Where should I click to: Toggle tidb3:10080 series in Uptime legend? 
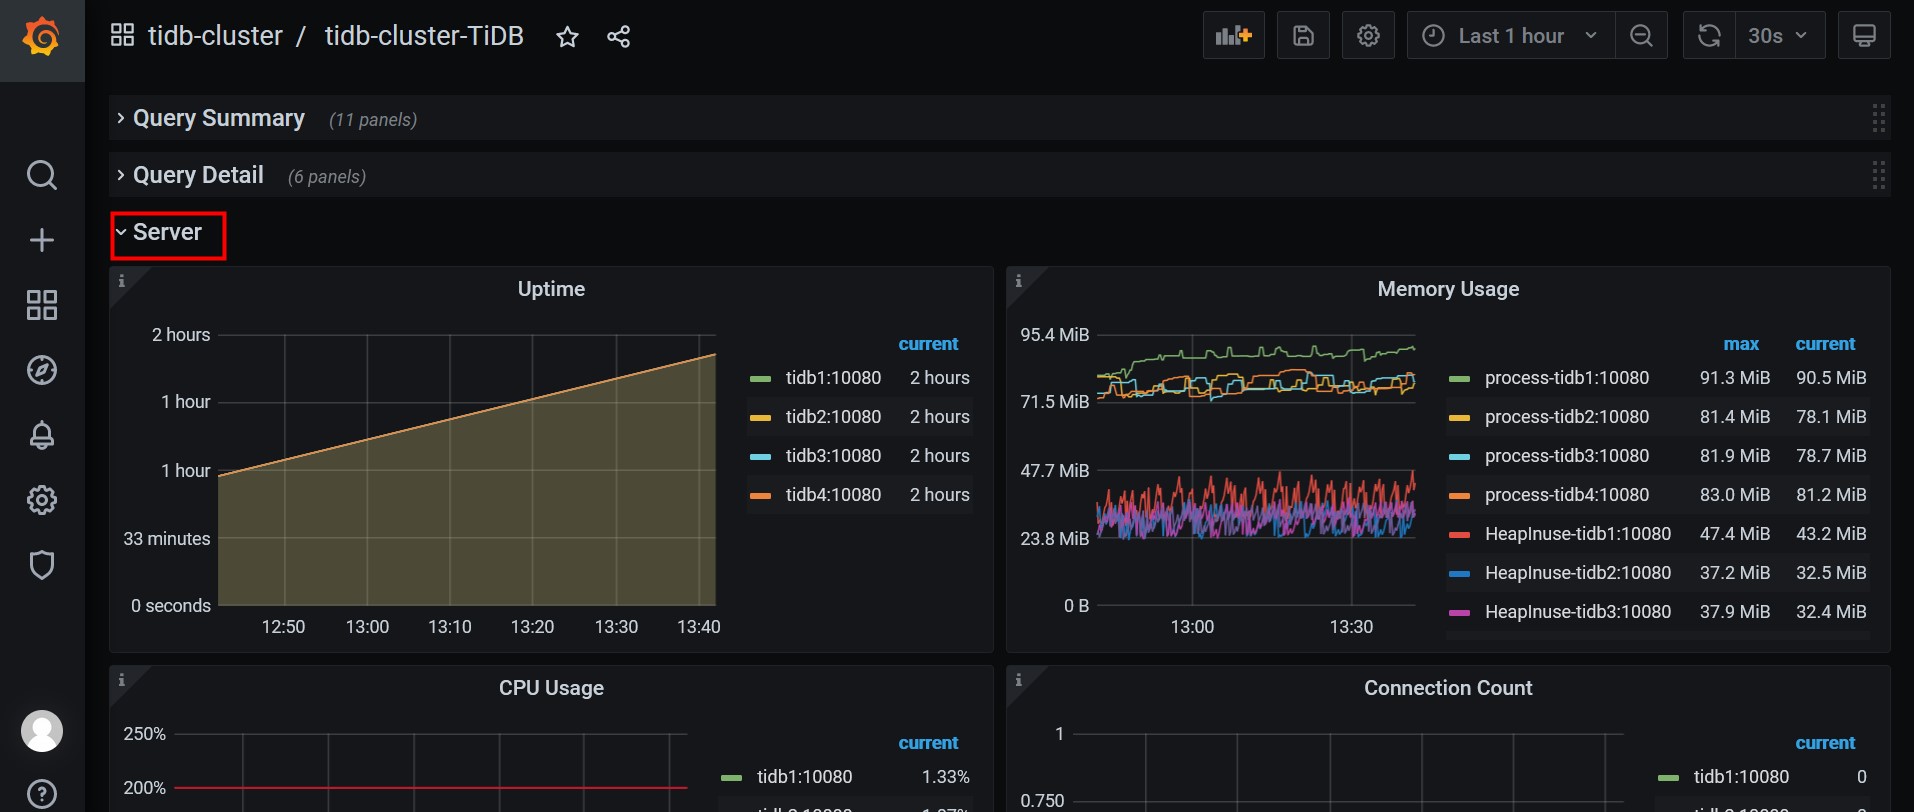point(833,456)
